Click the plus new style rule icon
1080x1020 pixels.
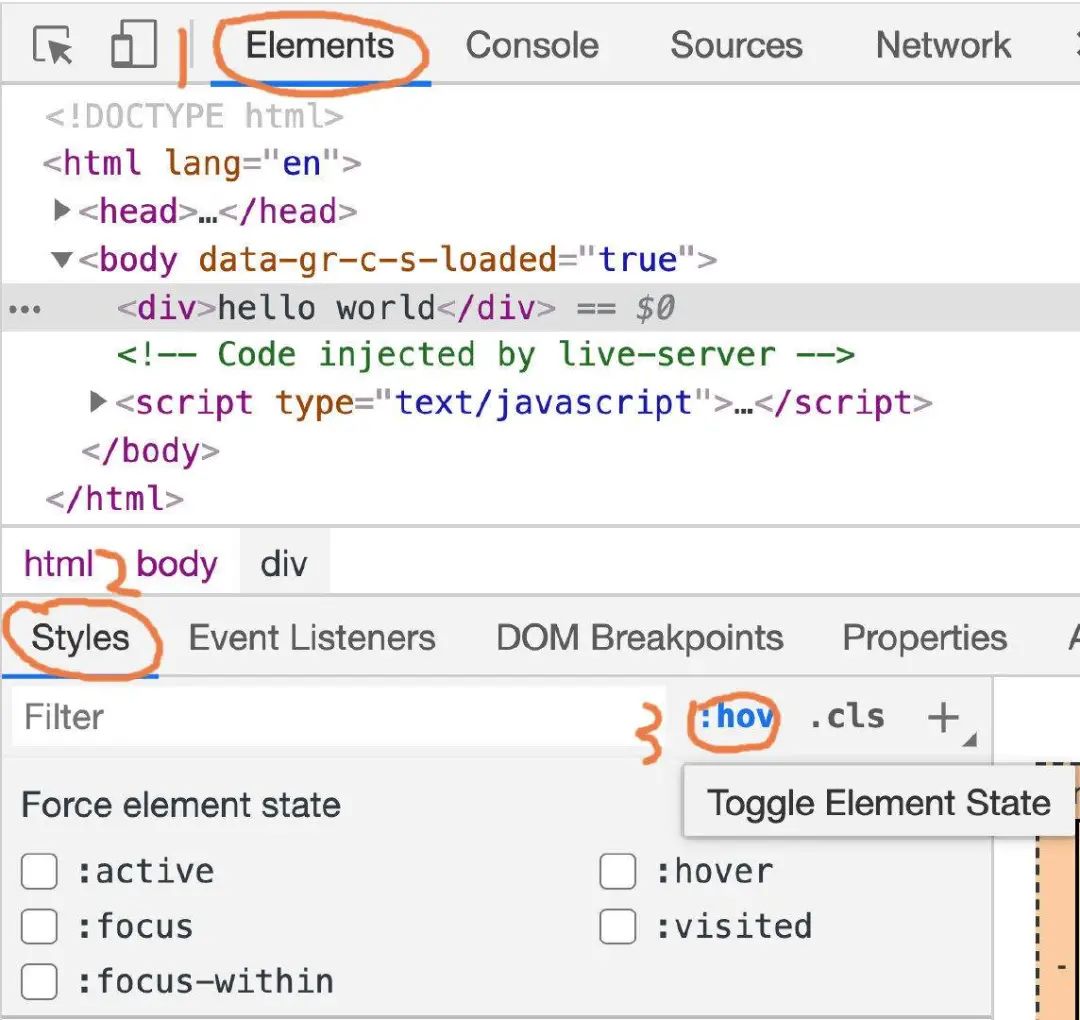(943, 717)
